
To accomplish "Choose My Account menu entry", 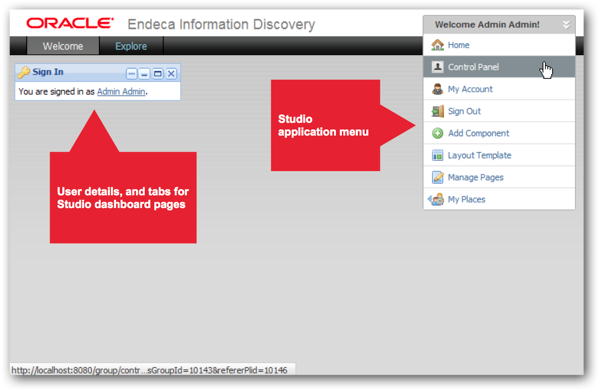I will 499,89.
